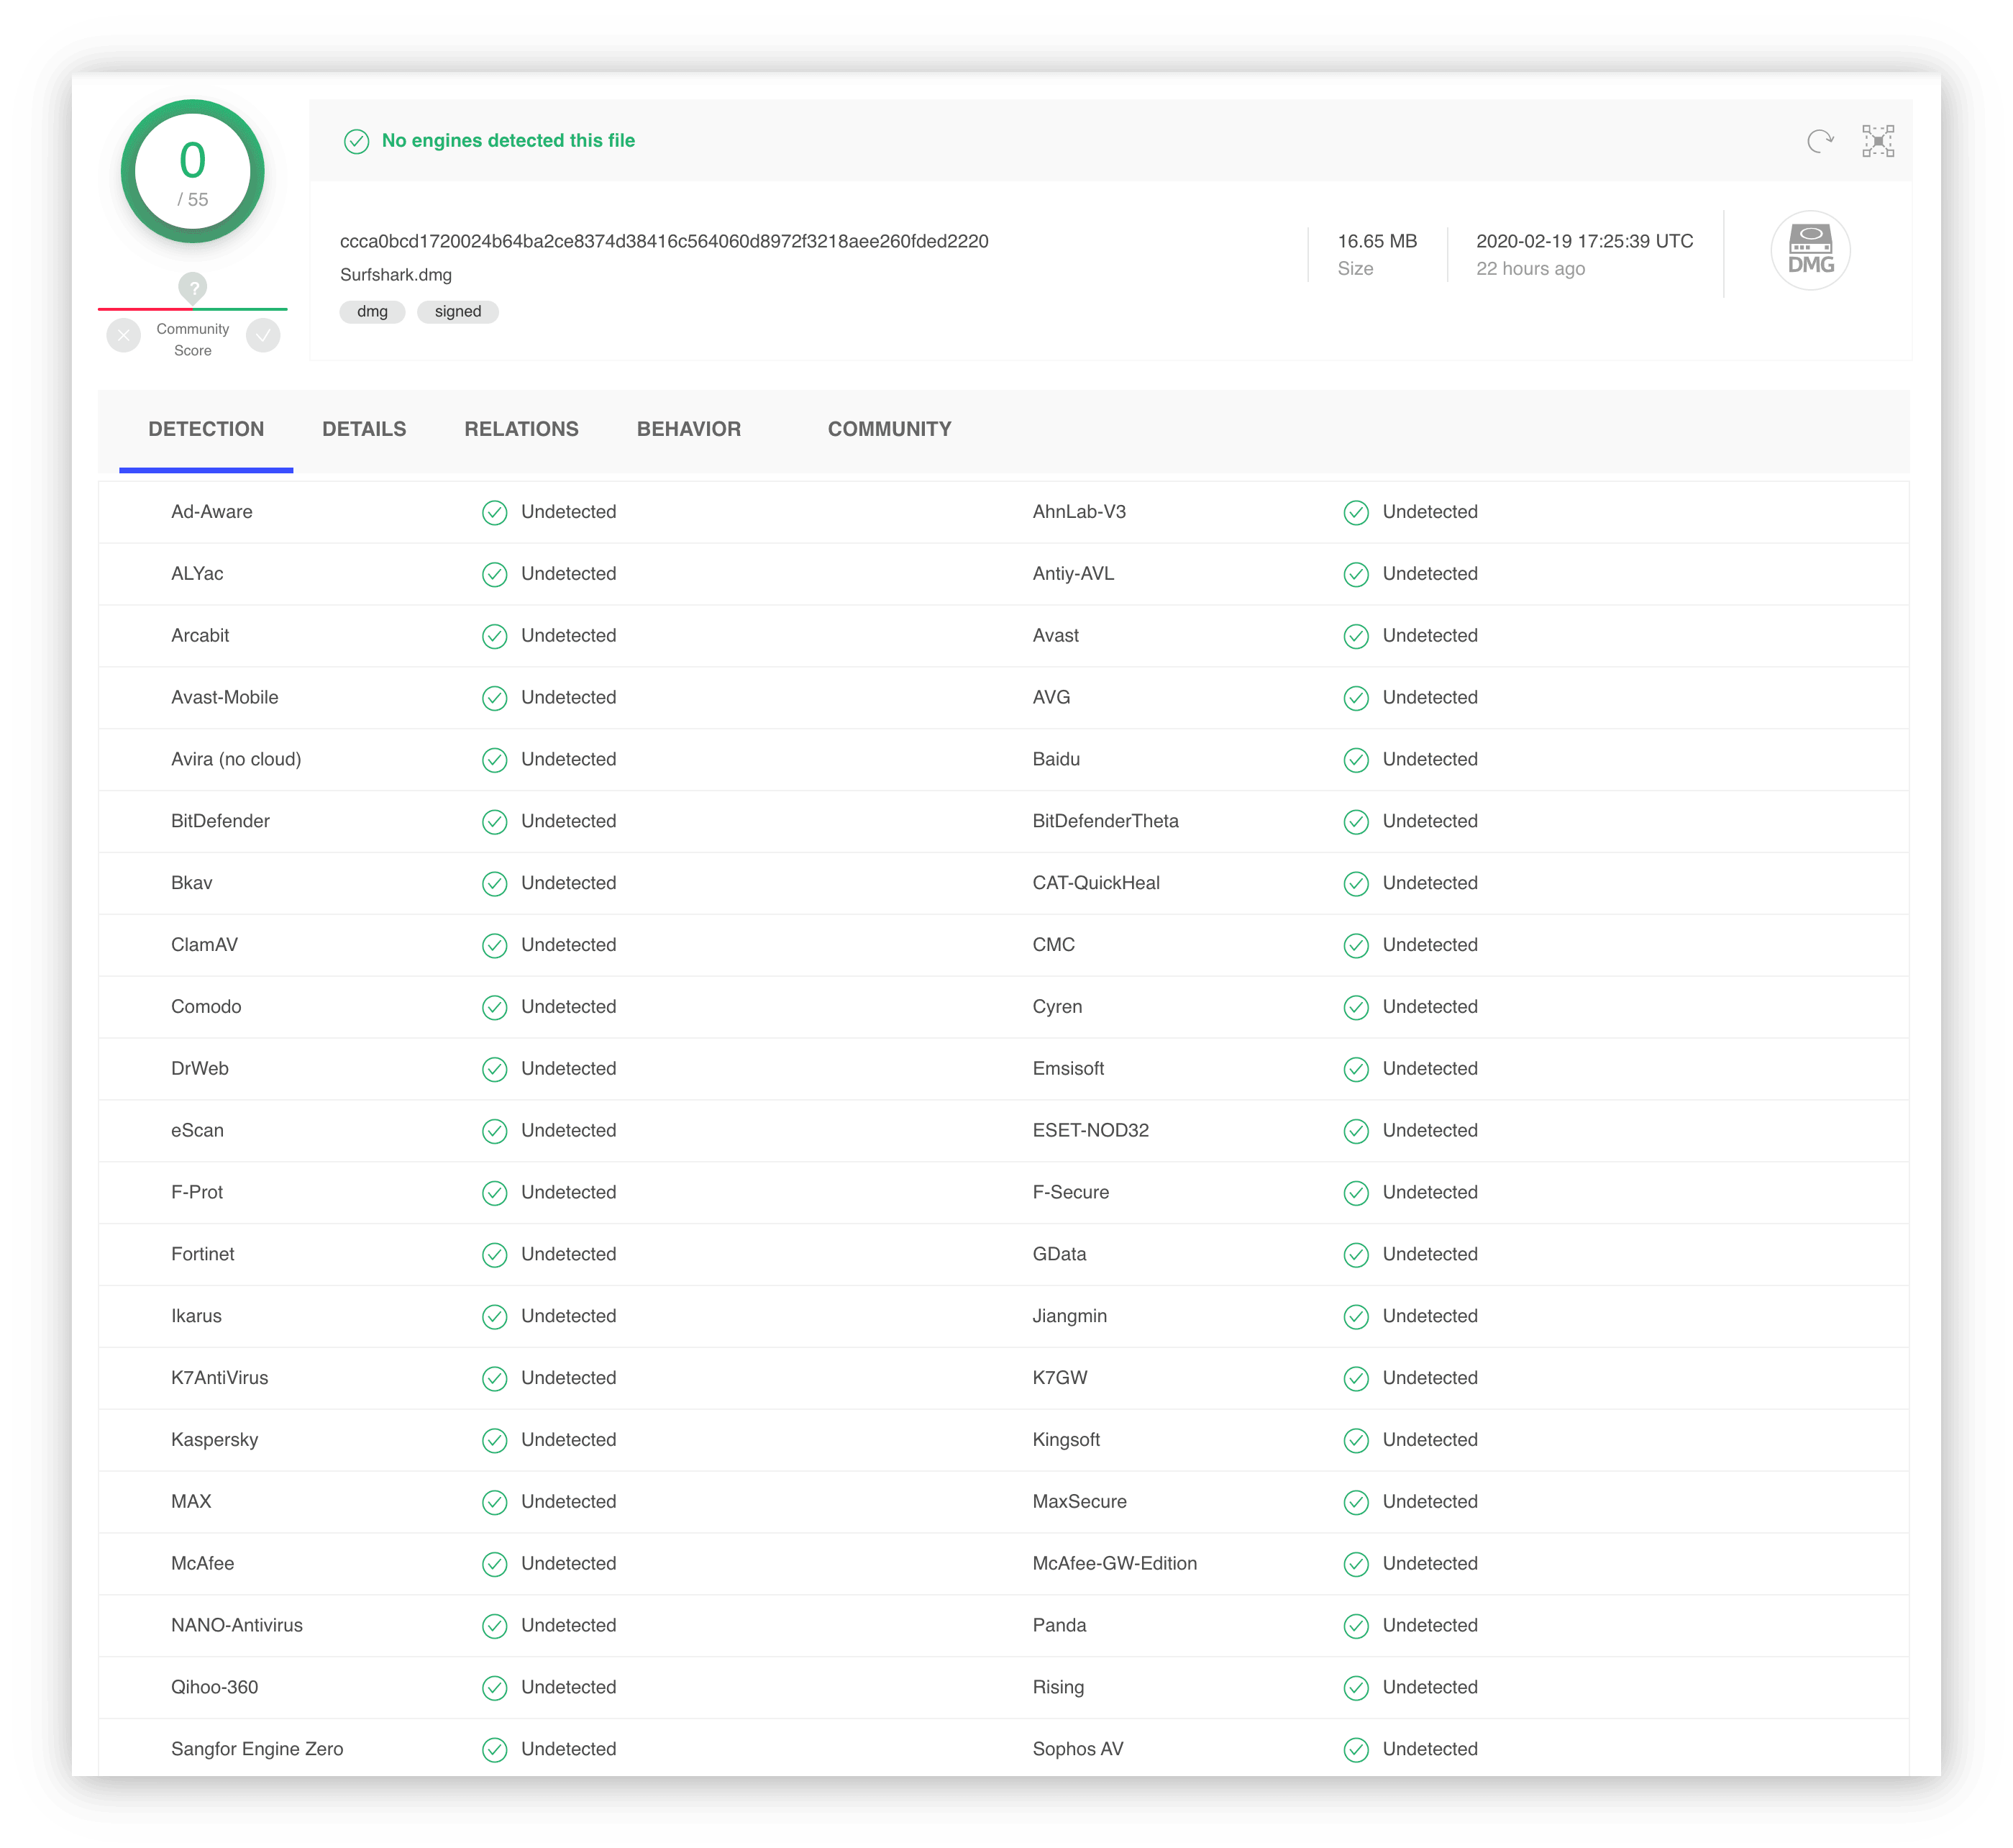The image size is (2013, 1848).
Task: Click the McAfee undetected check icon
Action: pos(494,1564)
